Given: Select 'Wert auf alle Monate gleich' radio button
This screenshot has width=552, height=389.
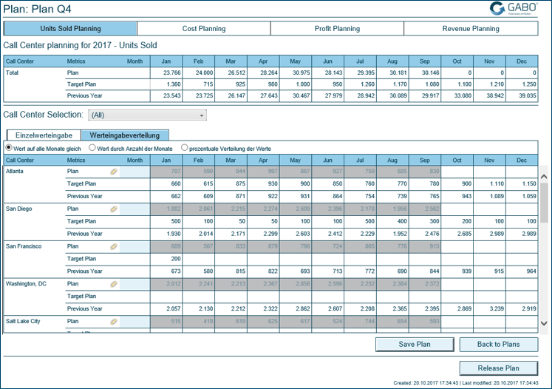Looking at the screenshot, I should (x=9, y=148).
